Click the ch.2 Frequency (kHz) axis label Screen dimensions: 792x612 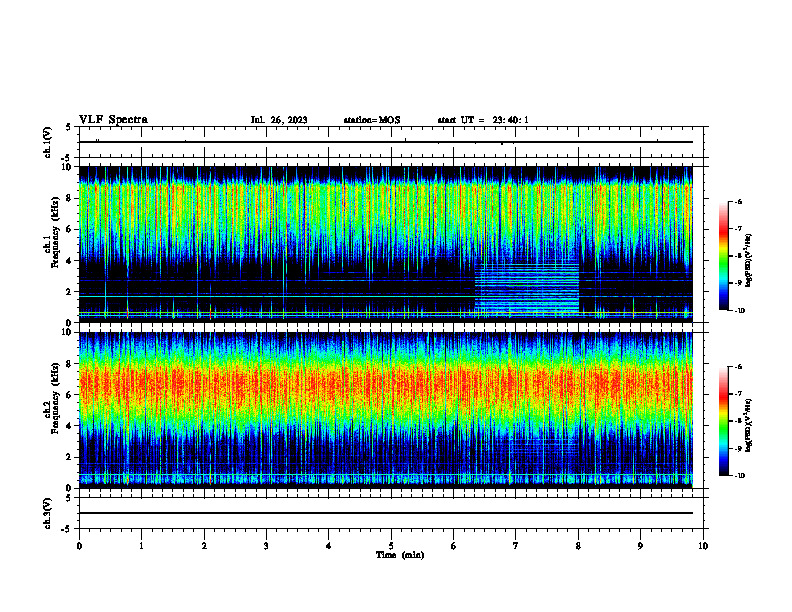pos(52,398)
